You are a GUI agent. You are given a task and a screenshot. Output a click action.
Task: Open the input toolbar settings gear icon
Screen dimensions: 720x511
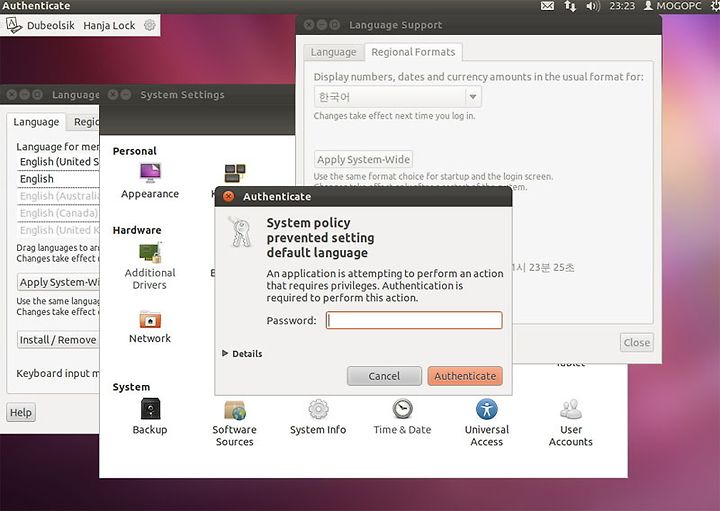pos(150,25)
